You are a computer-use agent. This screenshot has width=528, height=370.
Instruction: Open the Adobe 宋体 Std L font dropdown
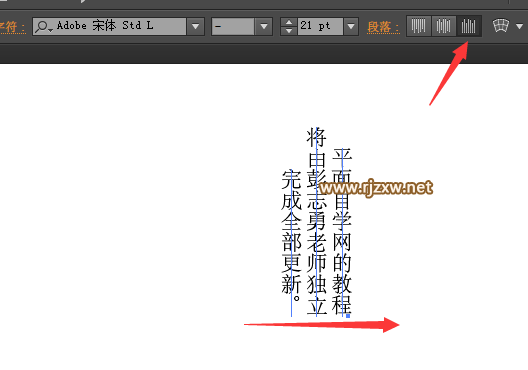point(195,26)
